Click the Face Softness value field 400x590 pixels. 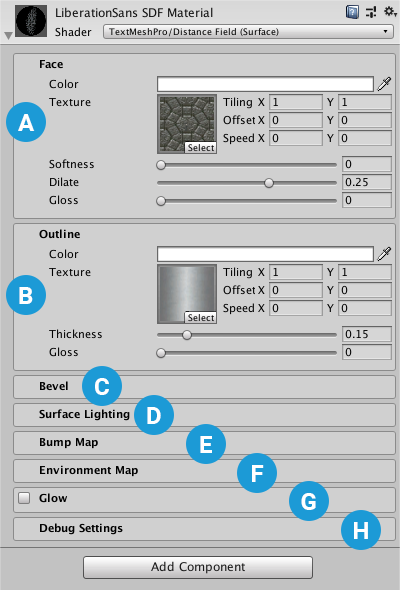(367, 164)
